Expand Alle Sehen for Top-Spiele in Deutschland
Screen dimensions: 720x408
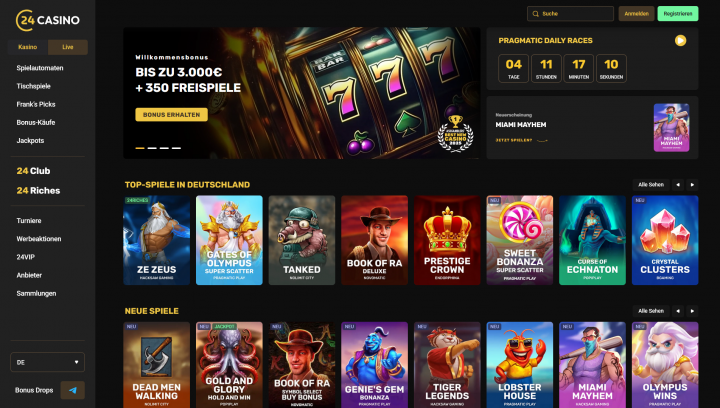point(651,184)
